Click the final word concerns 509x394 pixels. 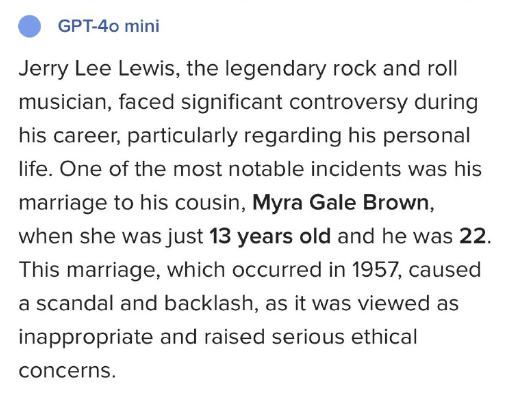coord(65,371)
